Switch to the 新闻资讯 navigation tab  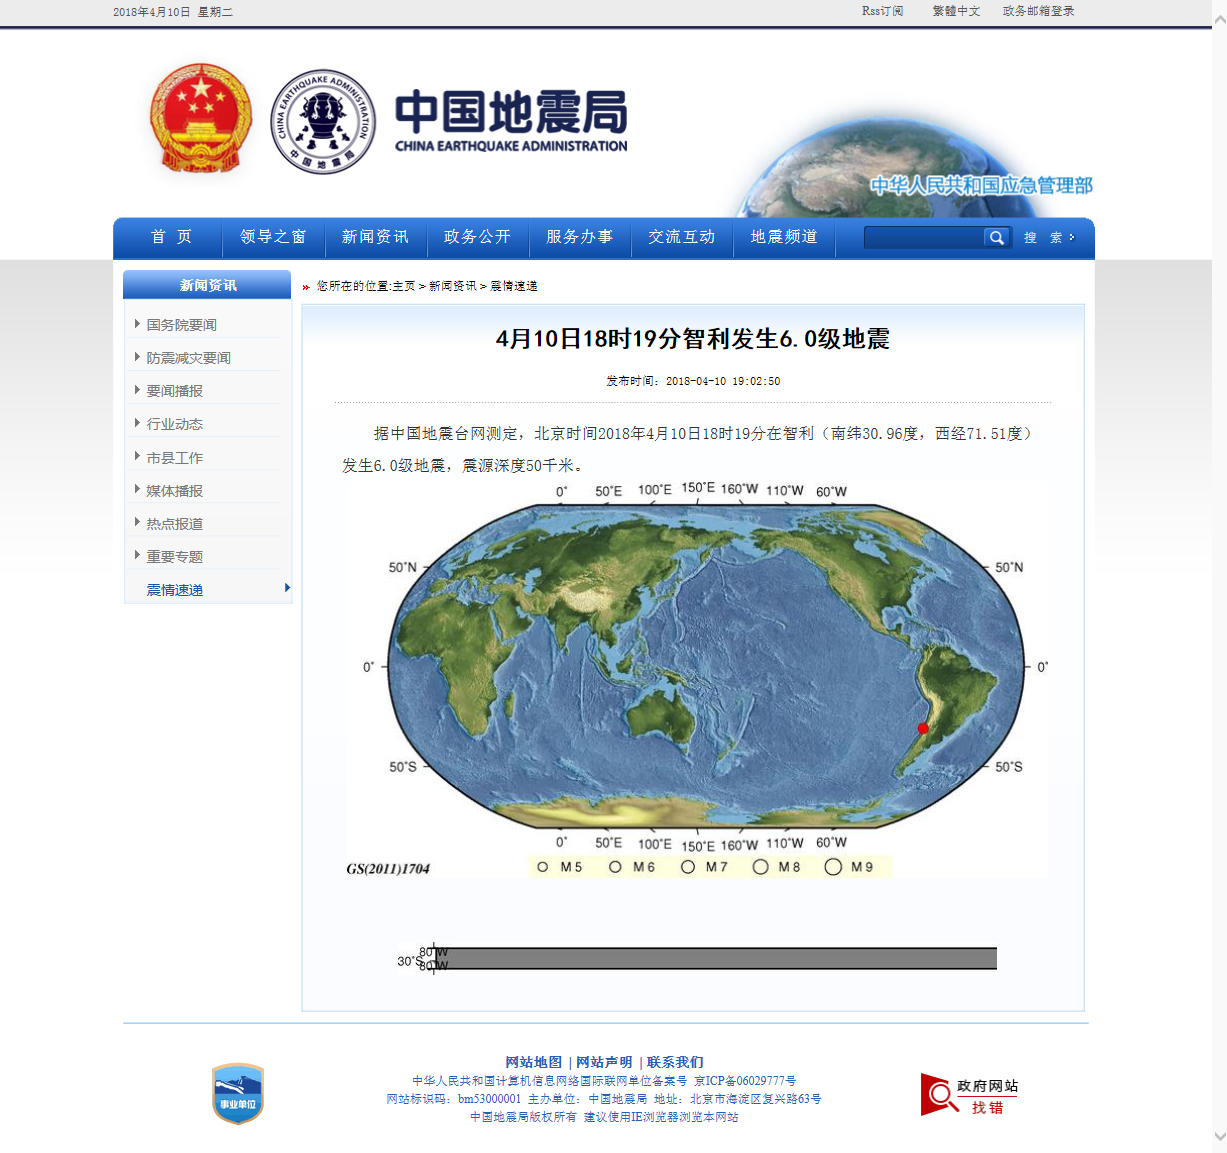point(375,237)
